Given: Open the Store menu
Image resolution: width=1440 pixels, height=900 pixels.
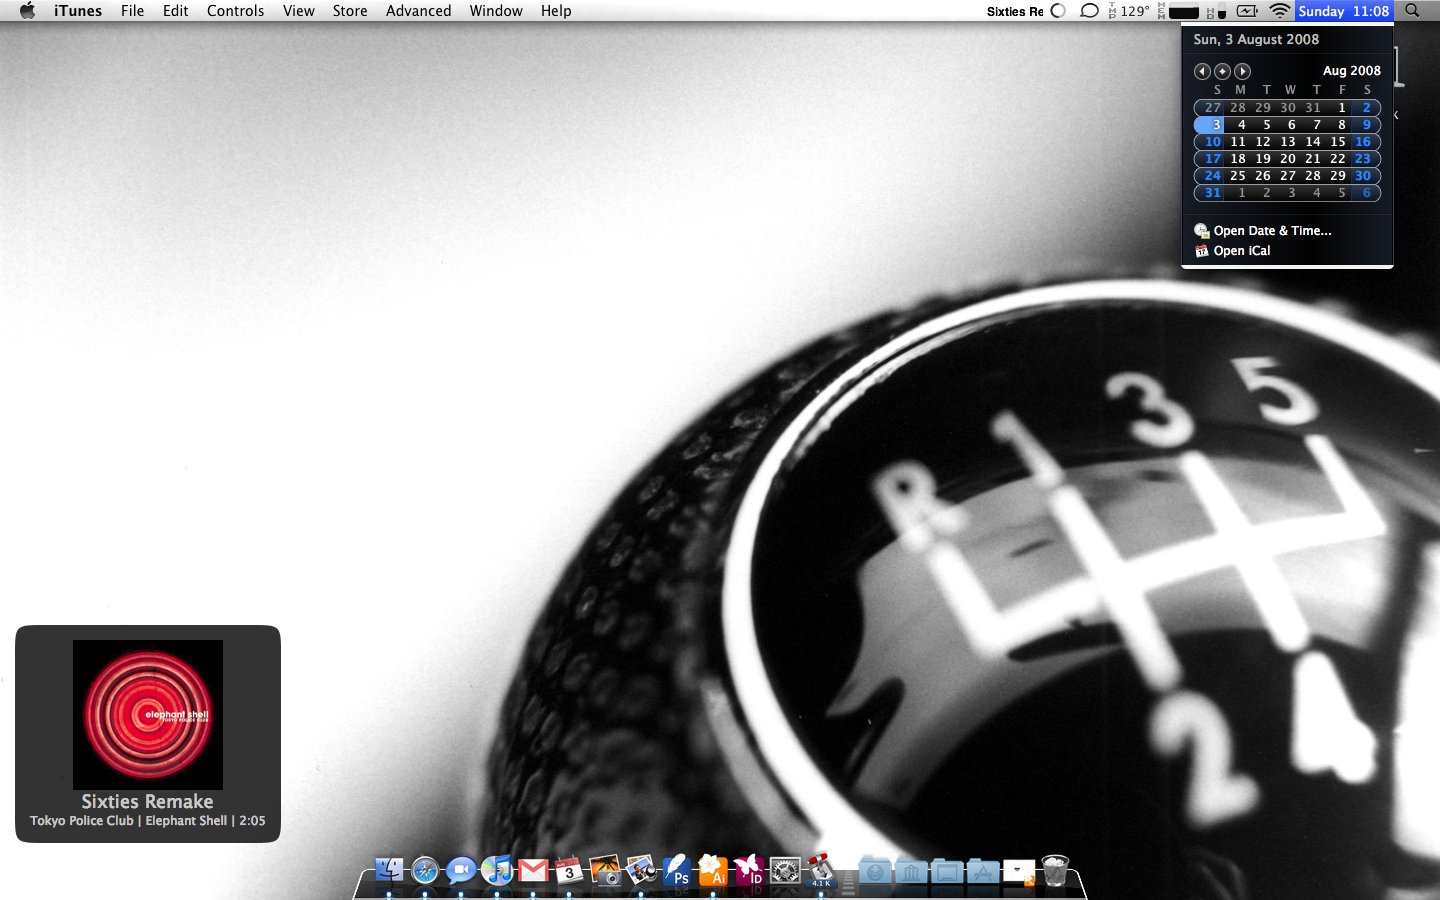Looking at the screenshot, I should pyautogui.click(x=350, y=11).
